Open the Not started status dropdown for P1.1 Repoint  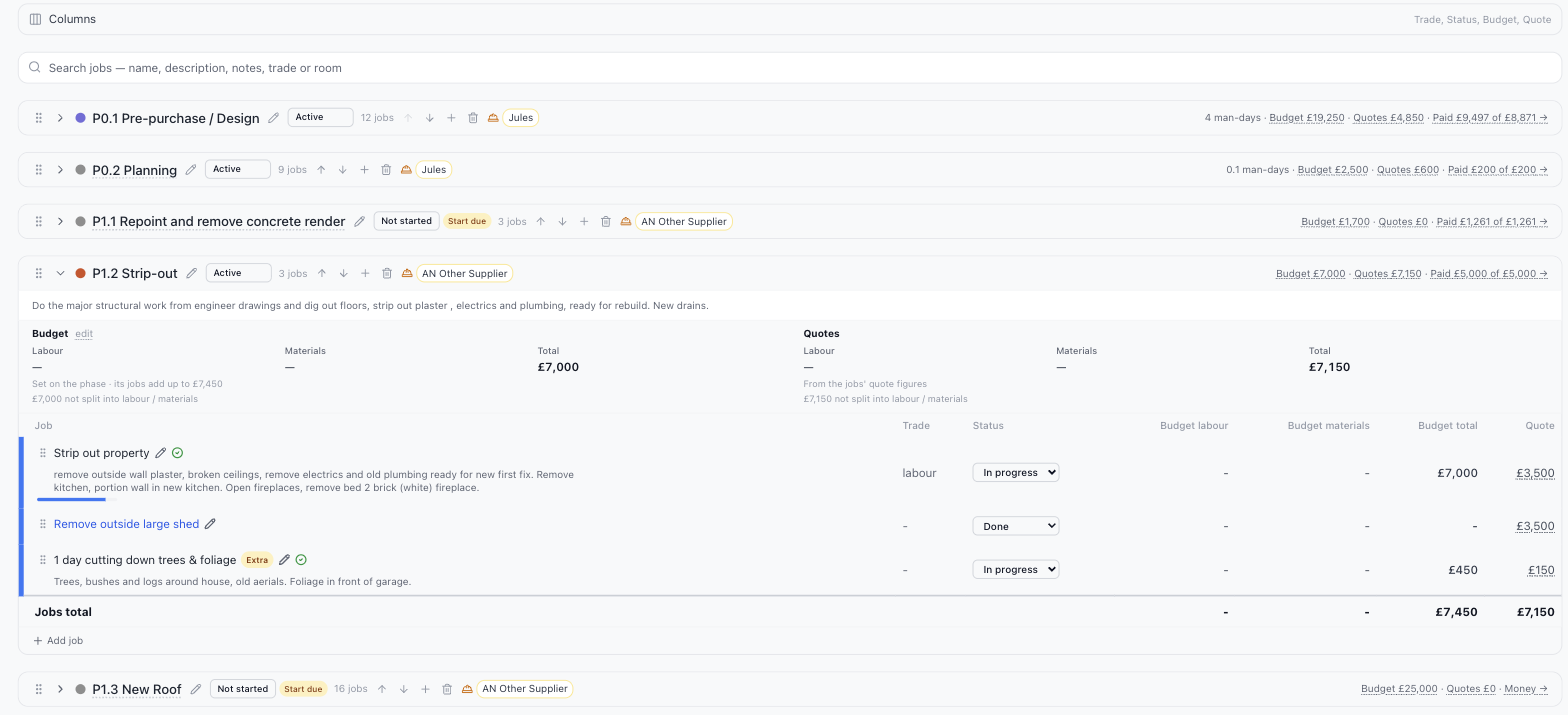tap(407, 221)
